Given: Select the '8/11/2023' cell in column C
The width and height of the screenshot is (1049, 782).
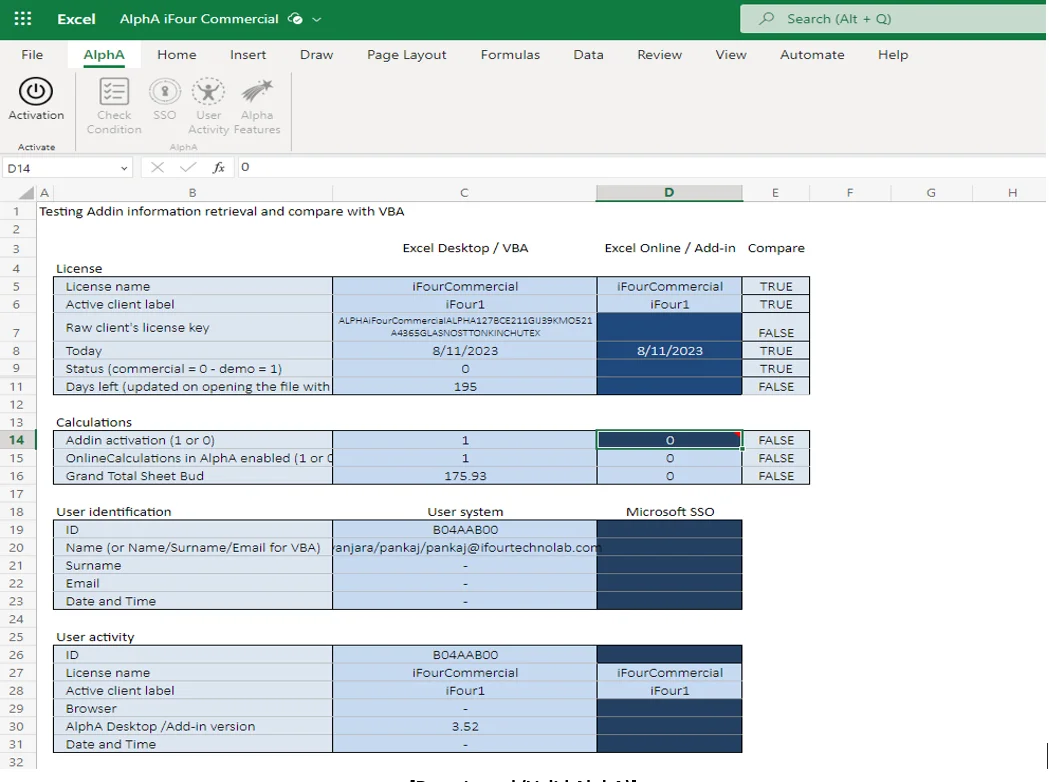Looking at the screenshot, I should click(x=465, y=351).
